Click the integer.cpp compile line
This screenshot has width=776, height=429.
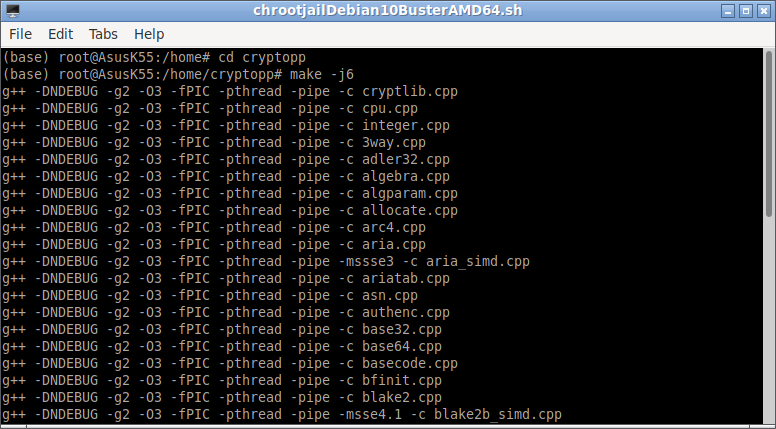coord(226,125)
